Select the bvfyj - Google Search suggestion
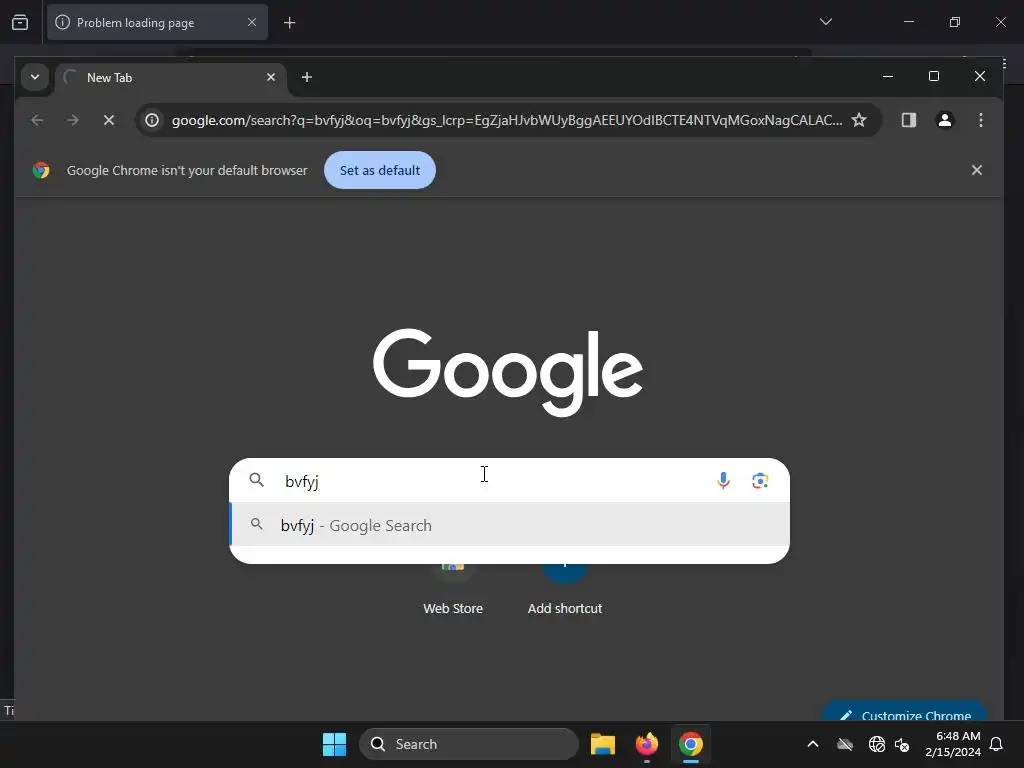This screenshot has height=768, width=1024. [x=509, y=525]
